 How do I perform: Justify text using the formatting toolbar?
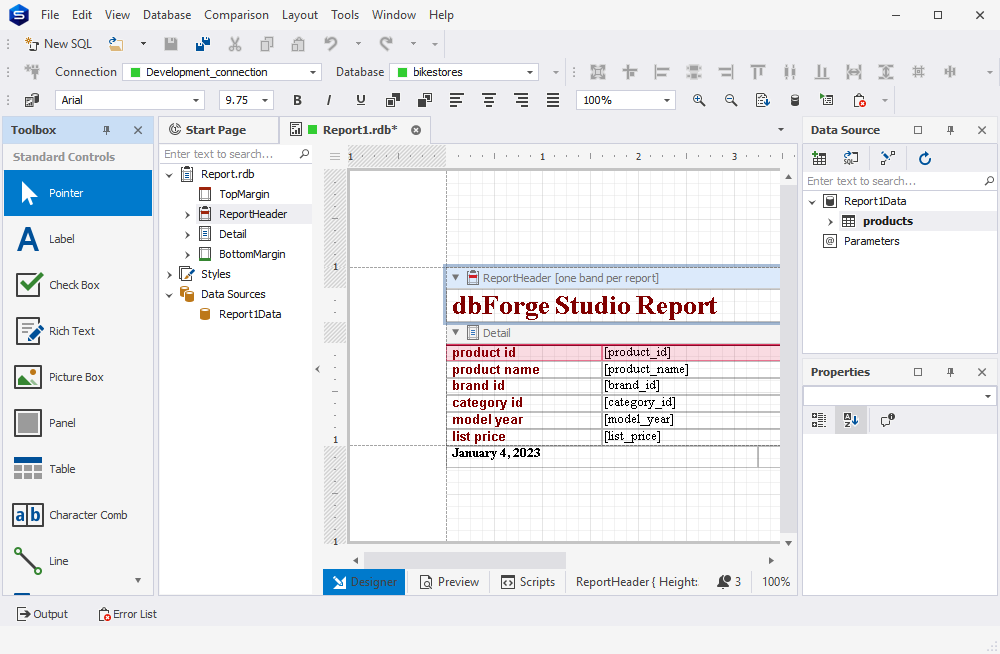tap(553, 100)
